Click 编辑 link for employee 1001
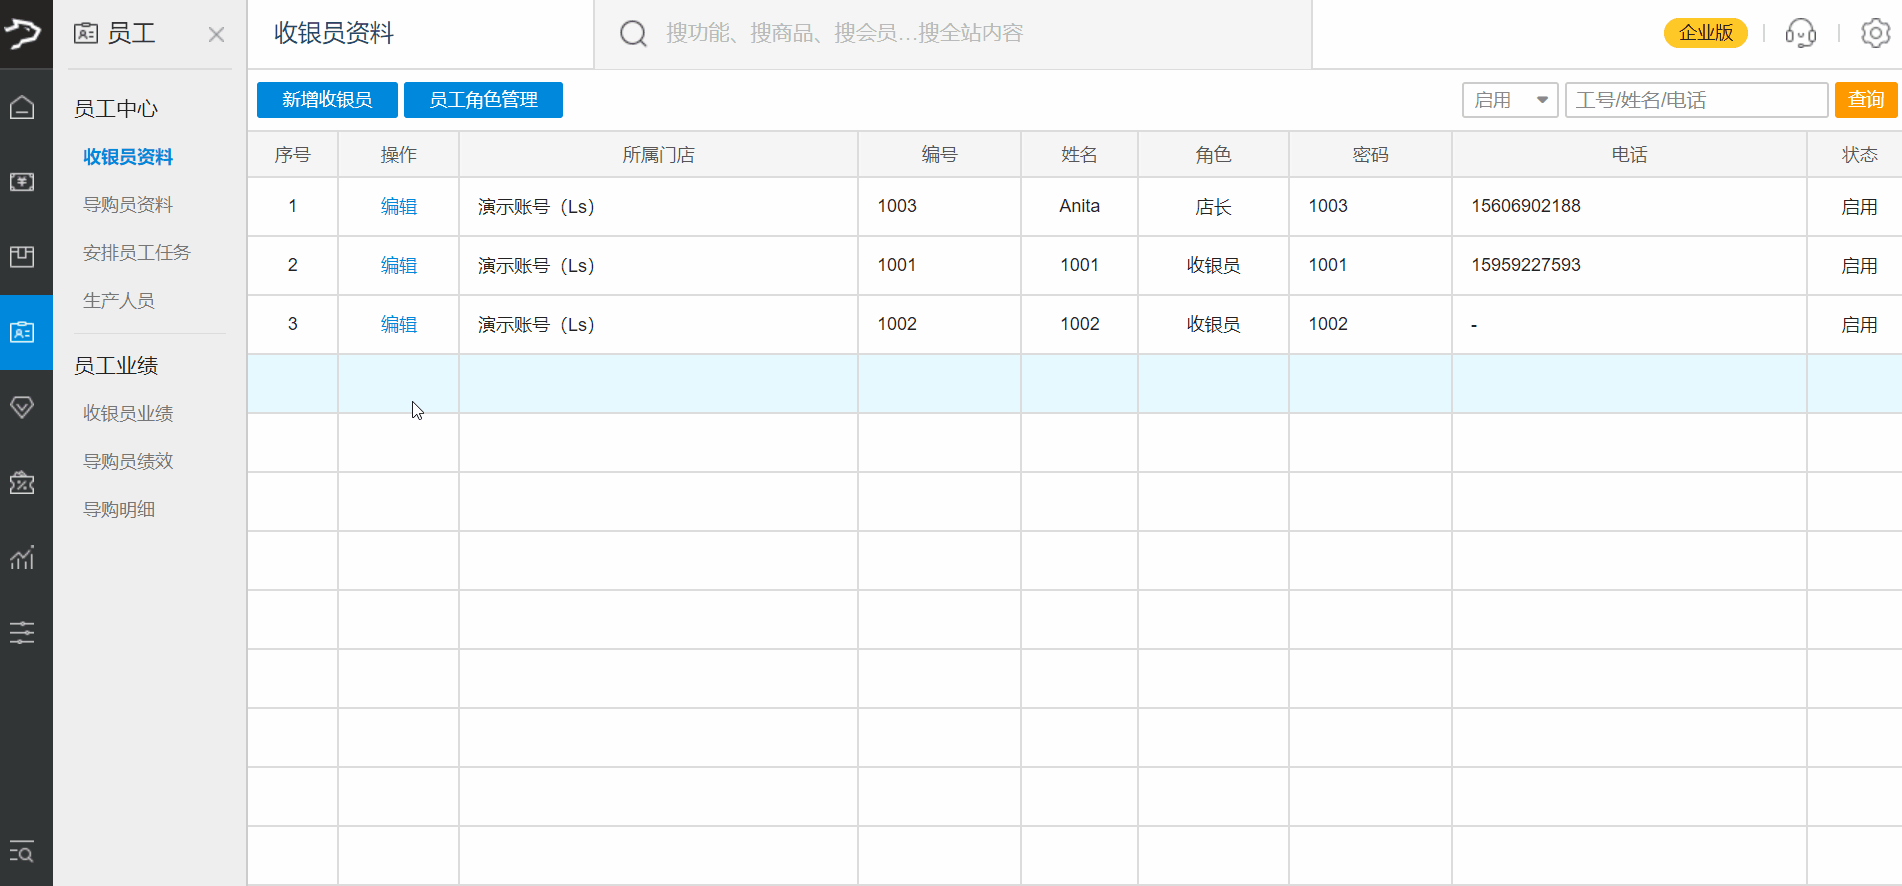Viewport: 1902px width, 886px height. coord(398,265)
